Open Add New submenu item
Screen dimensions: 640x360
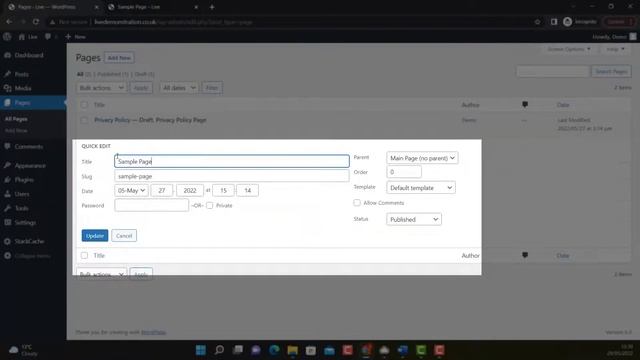(16, 131)
